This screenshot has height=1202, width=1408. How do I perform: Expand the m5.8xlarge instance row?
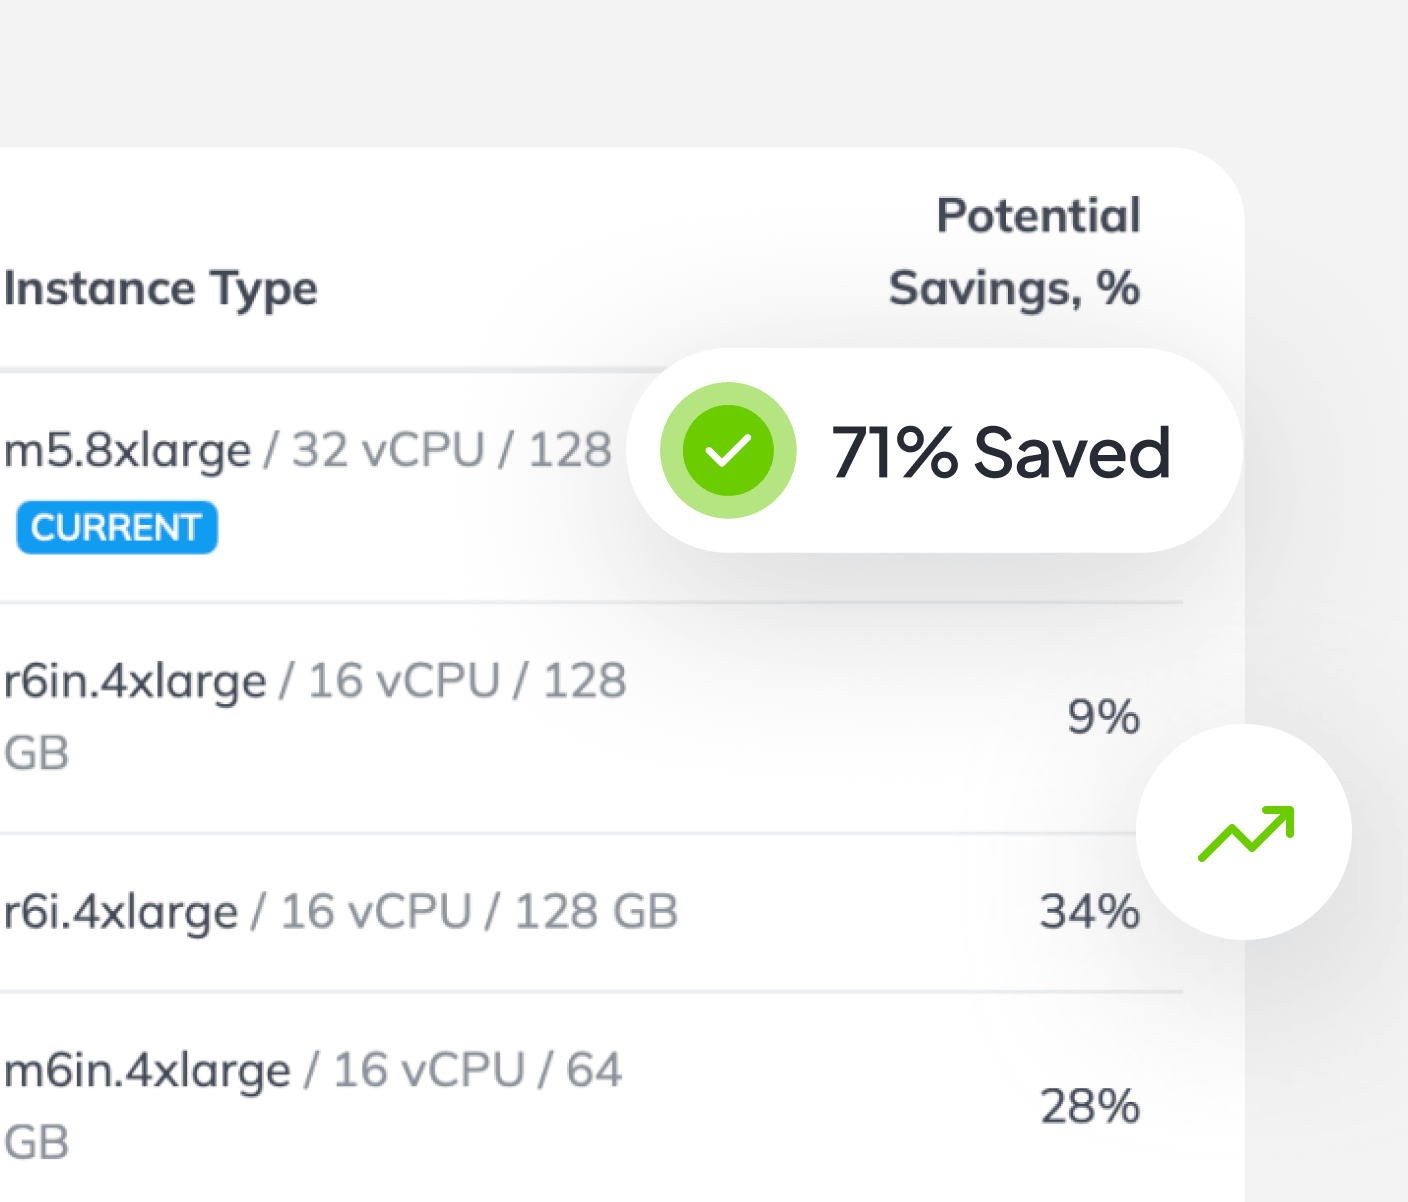[x=300, y=450]
